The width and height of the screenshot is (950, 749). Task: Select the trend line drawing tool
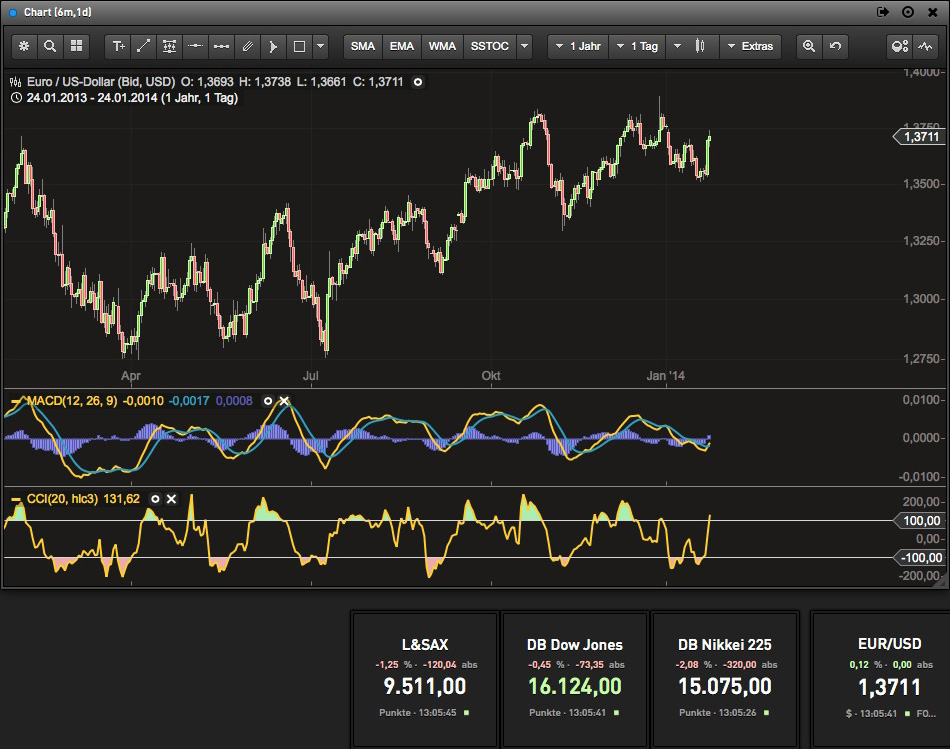[x=144, y=46]
